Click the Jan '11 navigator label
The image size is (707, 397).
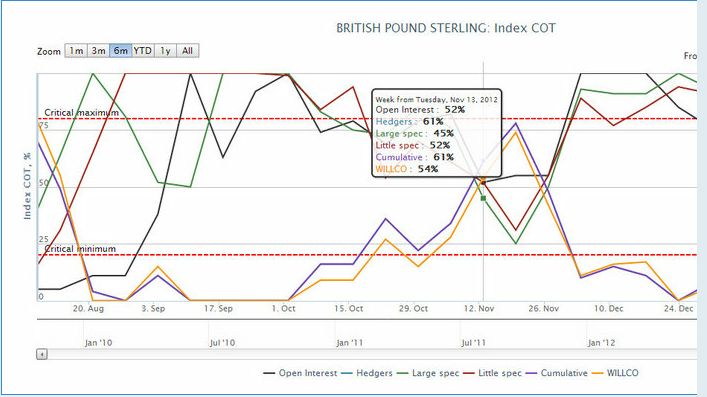(x=350, y=343)
